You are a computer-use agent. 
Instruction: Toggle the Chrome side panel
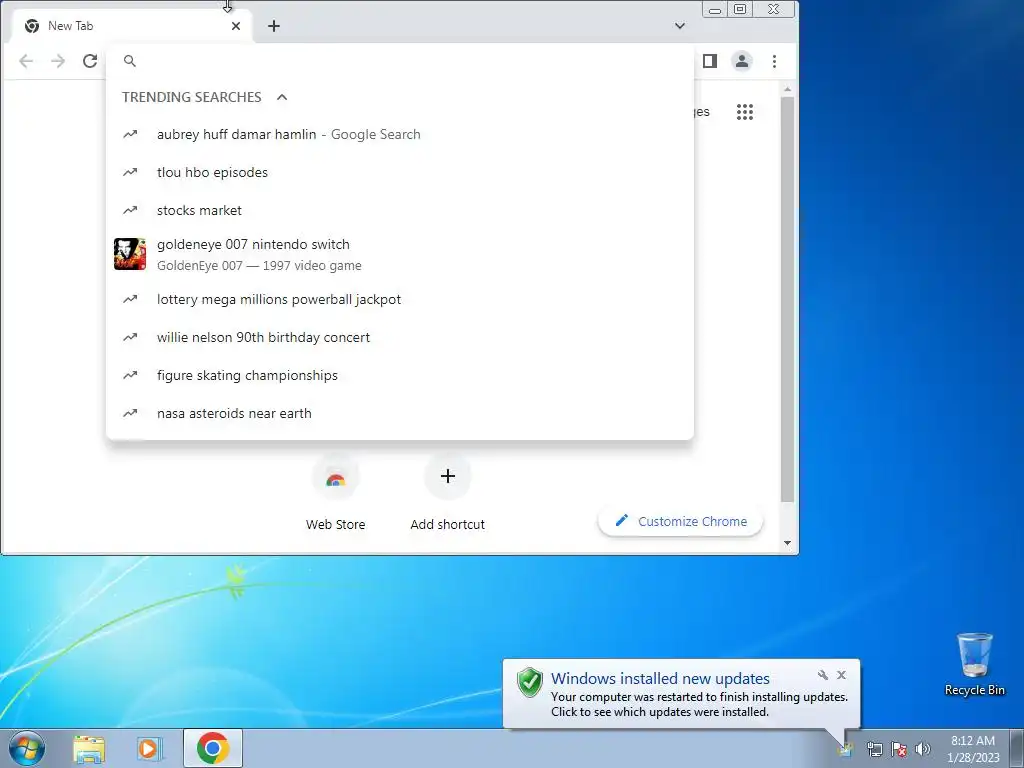(710, 61)
